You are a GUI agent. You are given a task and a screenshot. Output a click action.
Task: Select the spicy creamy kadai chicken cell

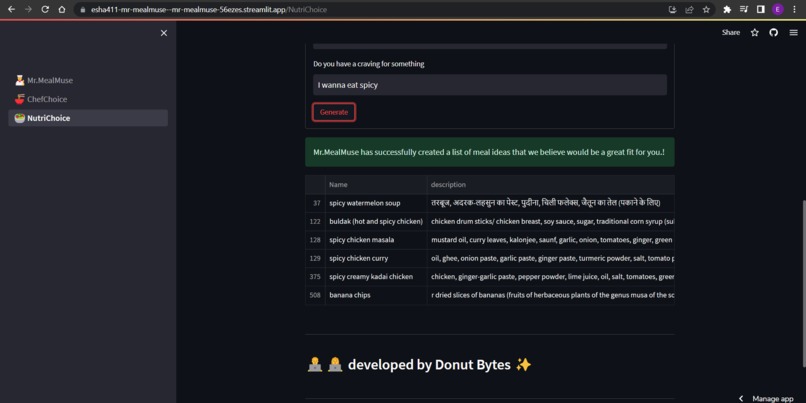tap(376, 277)
